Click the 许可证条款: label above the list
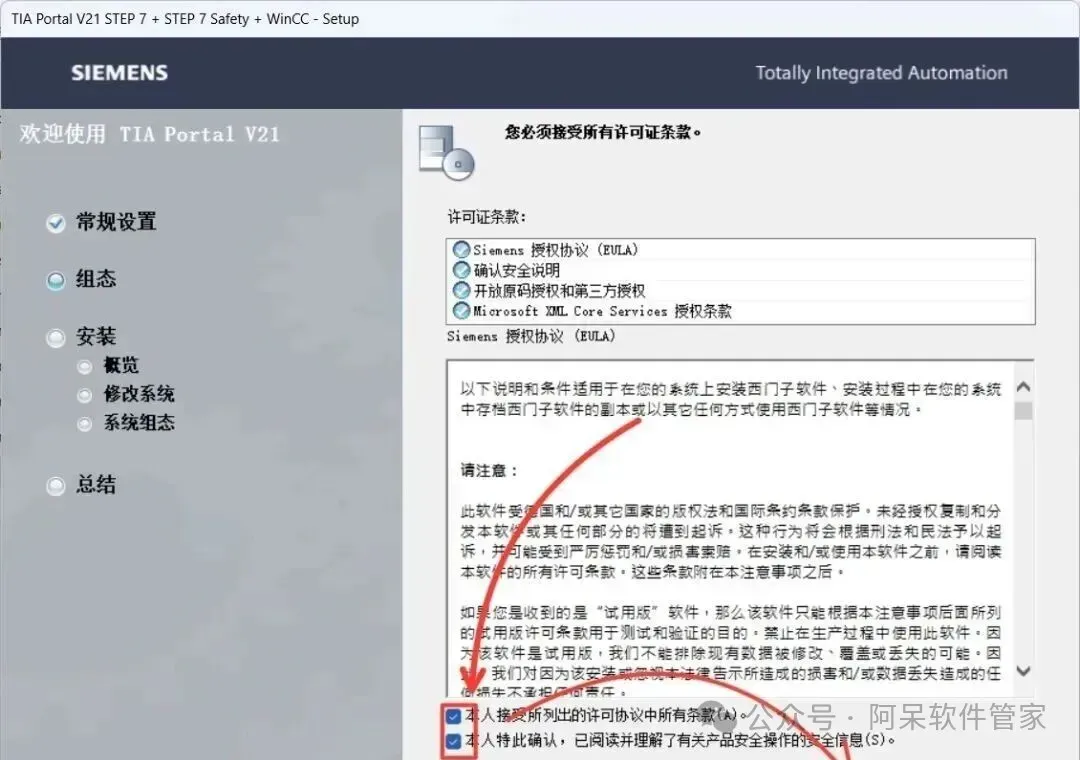Screen dimensions: 1080x760 click(487, 217)
